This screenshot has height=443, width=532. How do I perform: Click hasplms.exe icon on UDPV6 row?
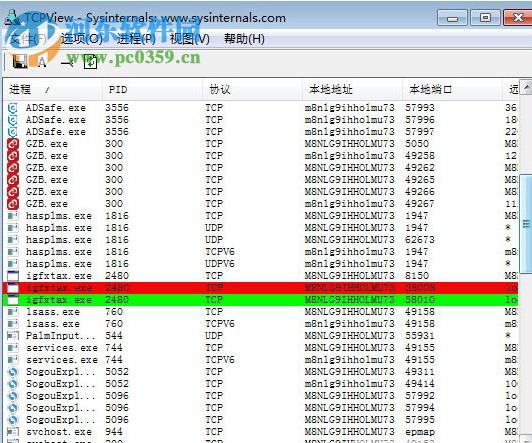13,264
